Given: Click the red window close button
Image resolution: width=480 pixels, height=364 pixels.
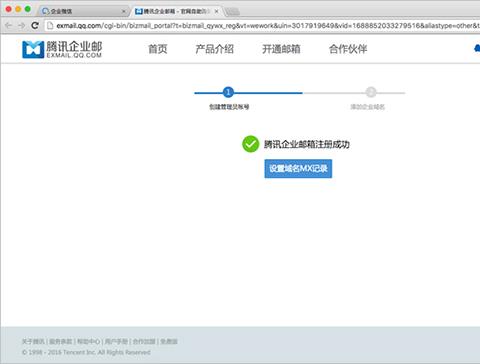Looking at the screenshot, I should point(9,9).
